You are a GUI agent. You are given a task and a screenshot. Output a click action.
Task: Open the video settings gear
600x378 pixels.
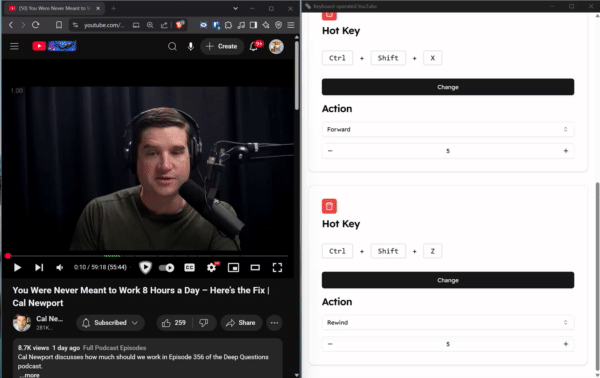[x=212, y=267]
